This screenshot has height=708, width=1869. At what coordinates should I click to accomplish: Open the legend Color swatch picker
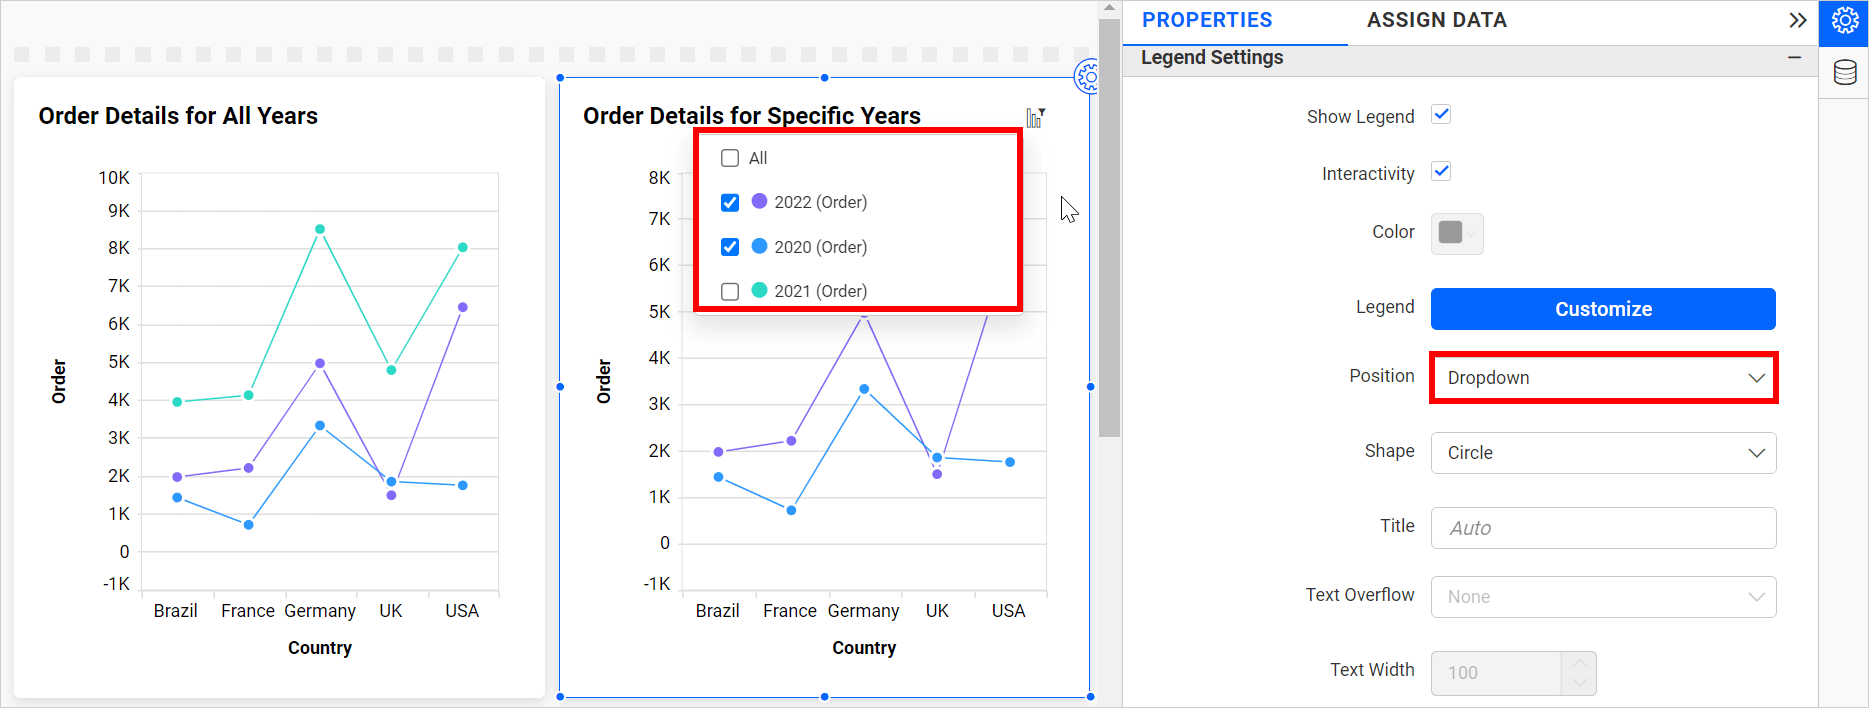(1456, 233)
